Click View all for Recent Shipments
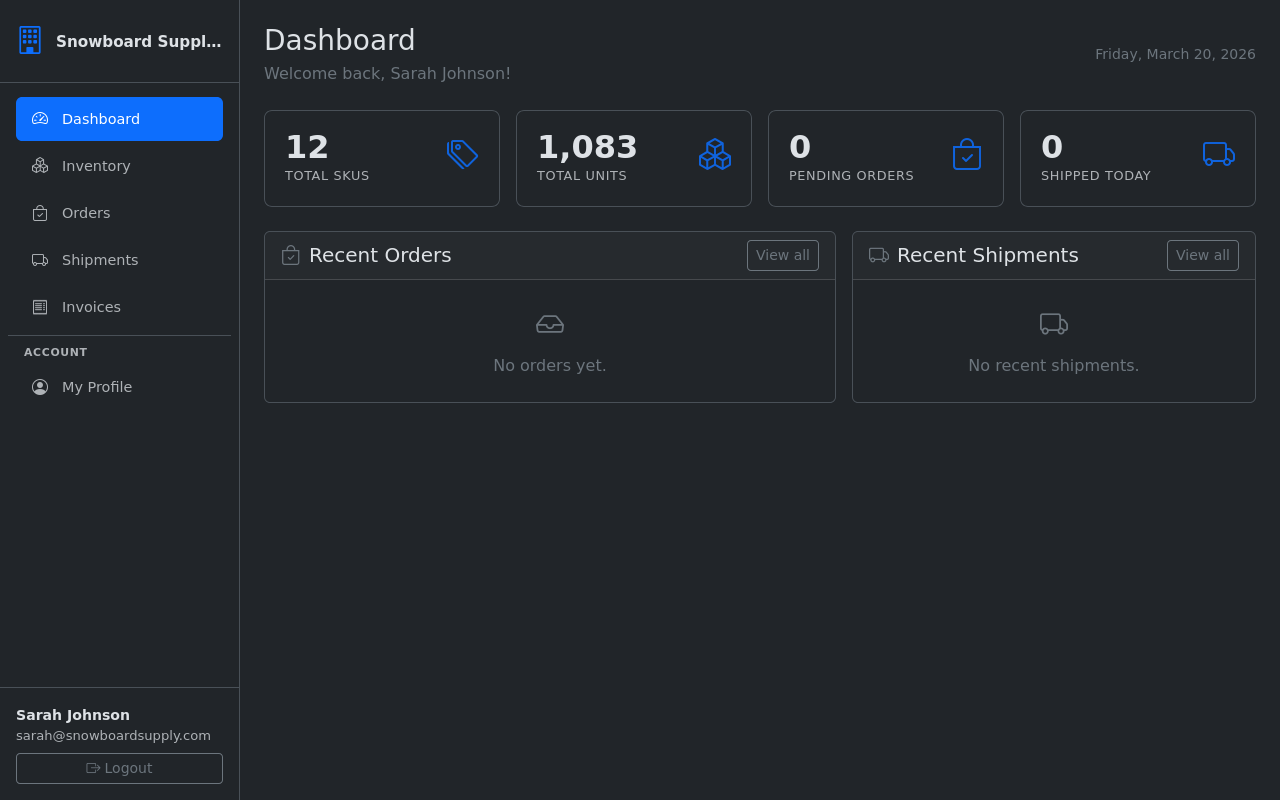The height and width of the screenshot is (800, 1280). [x=1203, y=255]
